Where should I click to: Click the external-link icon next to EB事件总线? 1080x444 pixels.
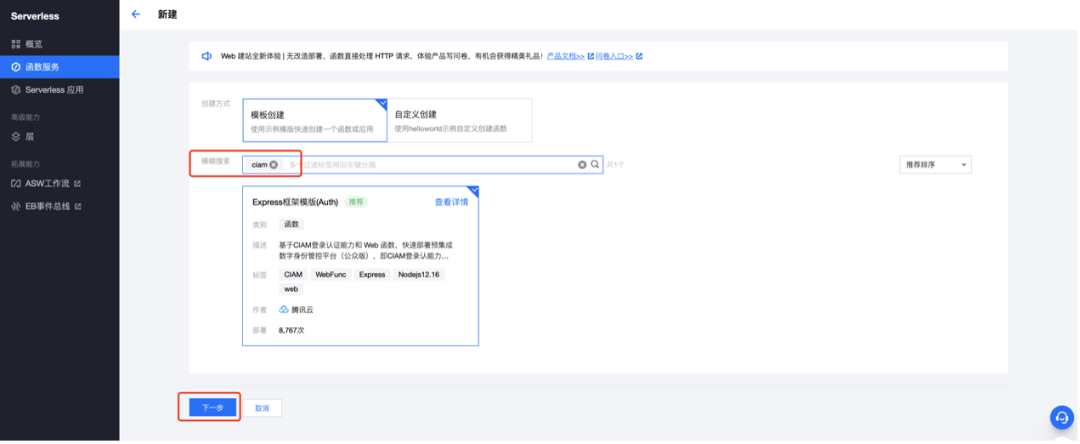pyautogui.click(x=77, y=207)
